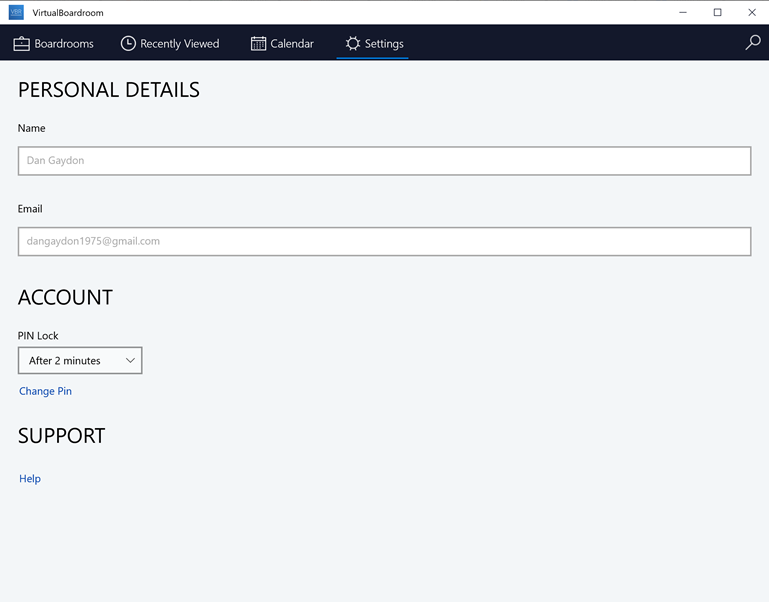Viewport: 769px width, 602px height.
Task: Click the Change Pin link
Action: (x=45, y=391)
